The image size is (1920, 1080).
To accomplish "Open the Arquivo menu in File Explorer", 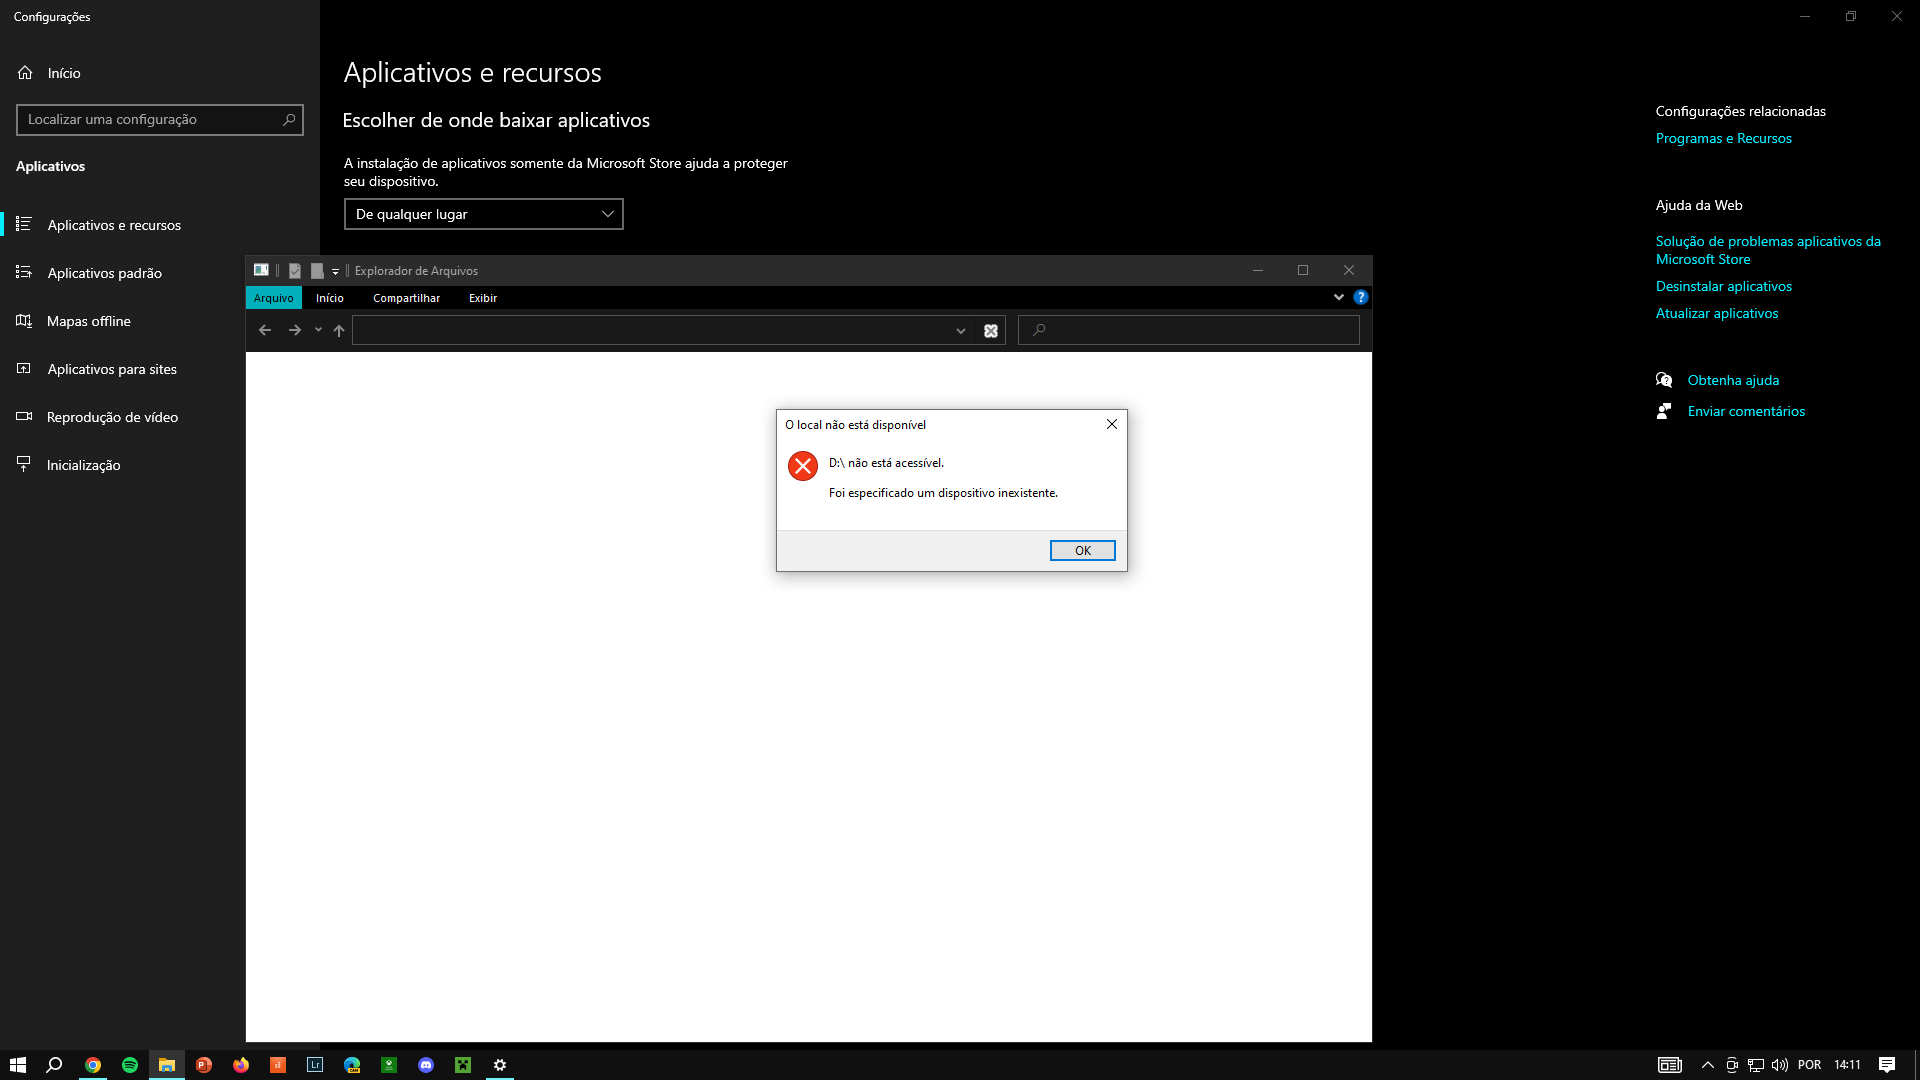I will [x=273, y=298].
